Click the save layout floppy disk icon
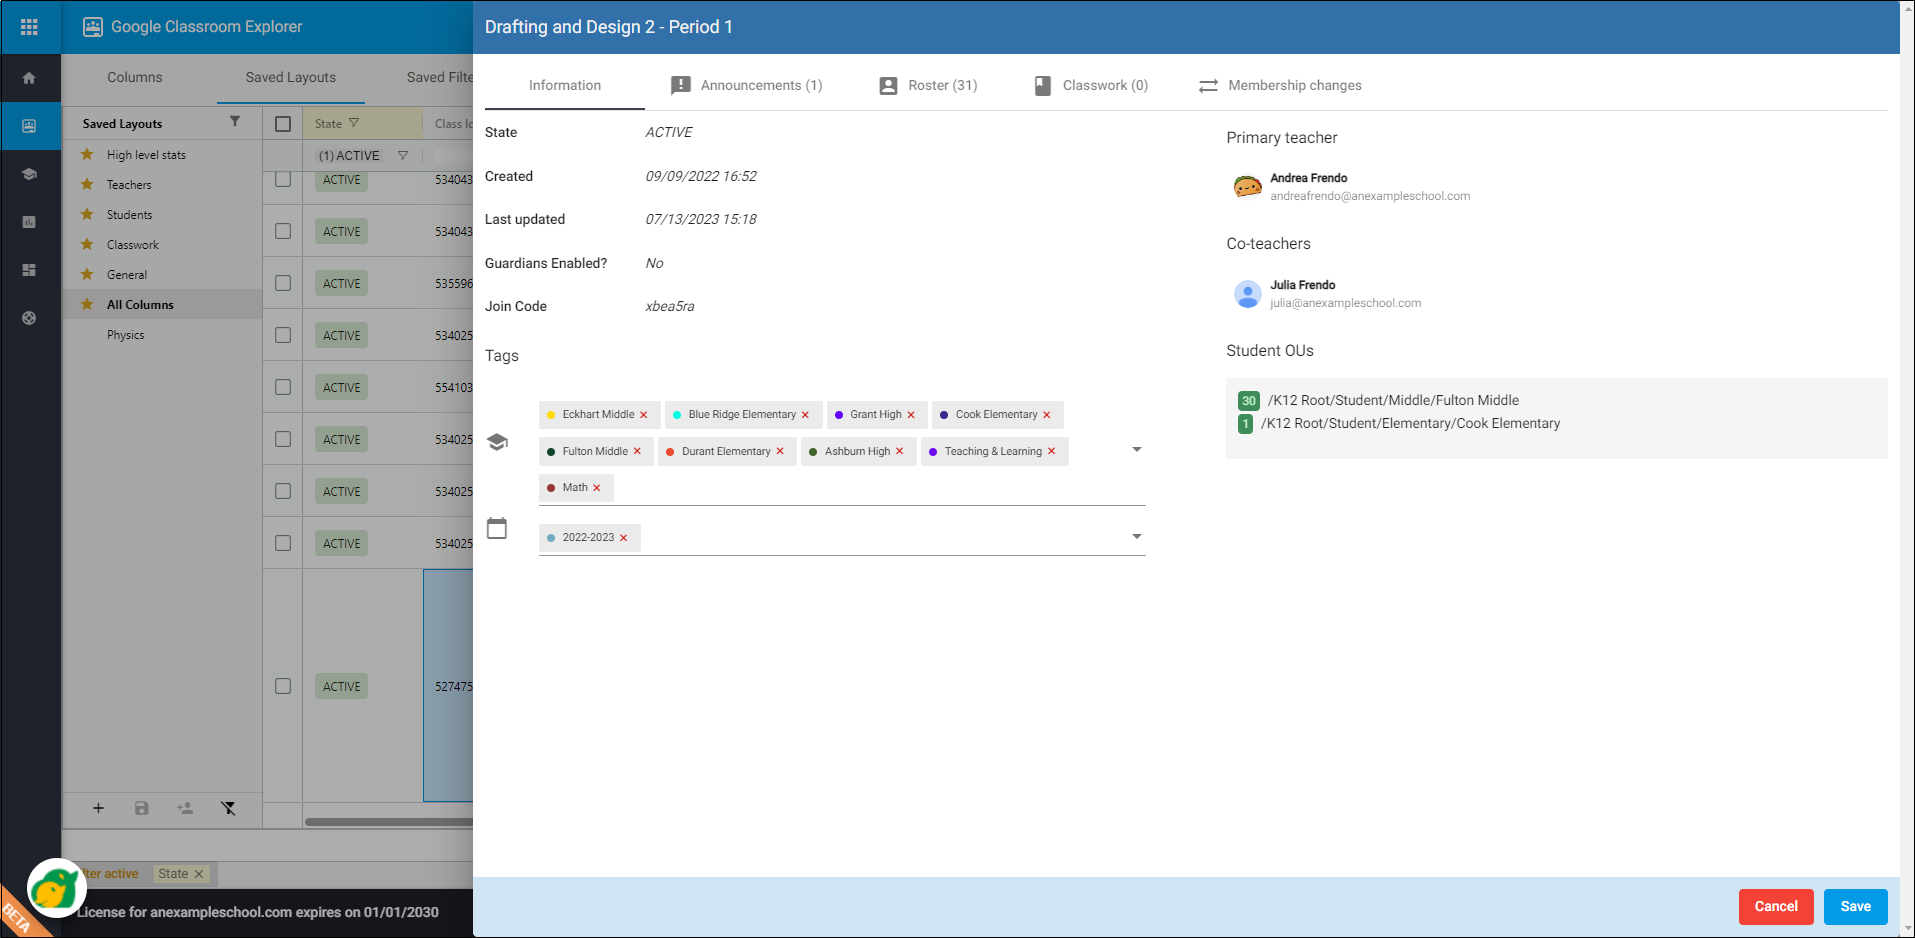The image size is (1915, 938). click(x=142, y=808)
